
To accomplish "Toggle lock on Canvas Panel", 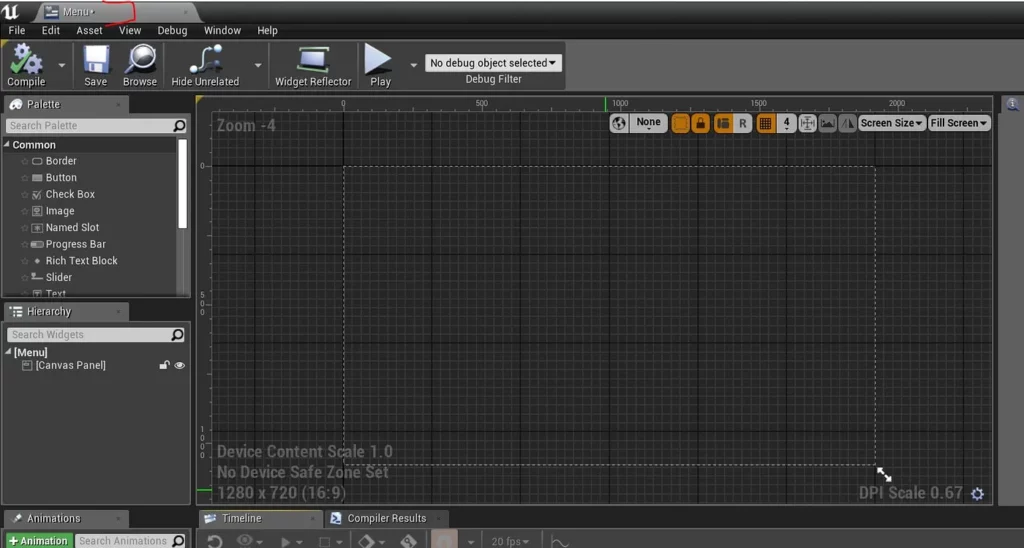I will click(164, 365).
